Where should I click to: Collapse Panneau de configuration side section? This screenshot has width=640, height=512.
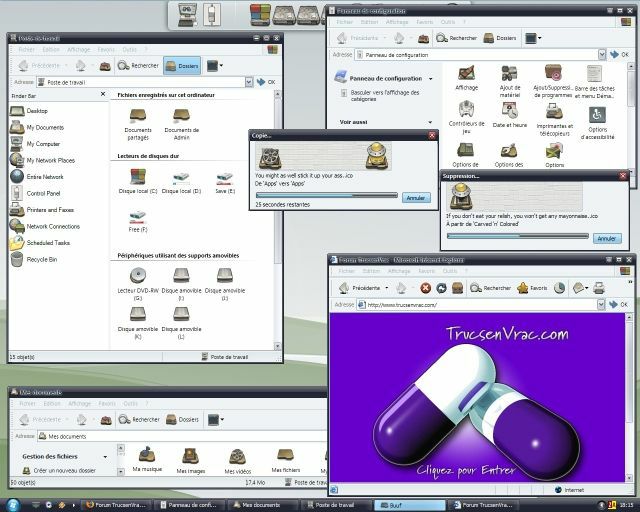tap(431, 78)
